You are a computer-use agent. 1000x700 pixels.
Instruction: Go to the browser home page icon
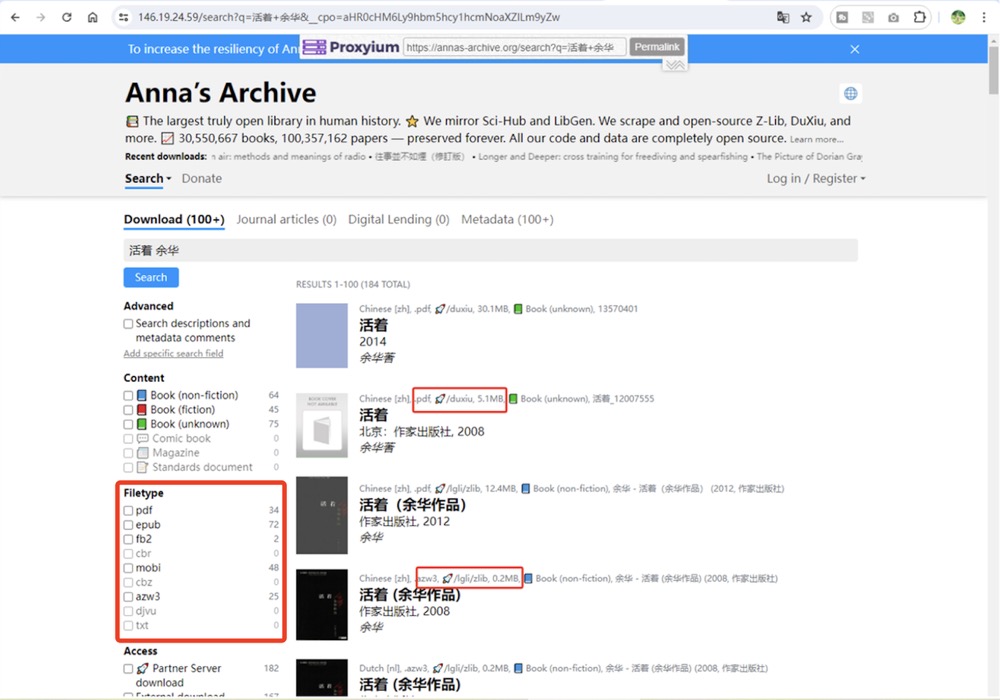(x=92, y=17)
